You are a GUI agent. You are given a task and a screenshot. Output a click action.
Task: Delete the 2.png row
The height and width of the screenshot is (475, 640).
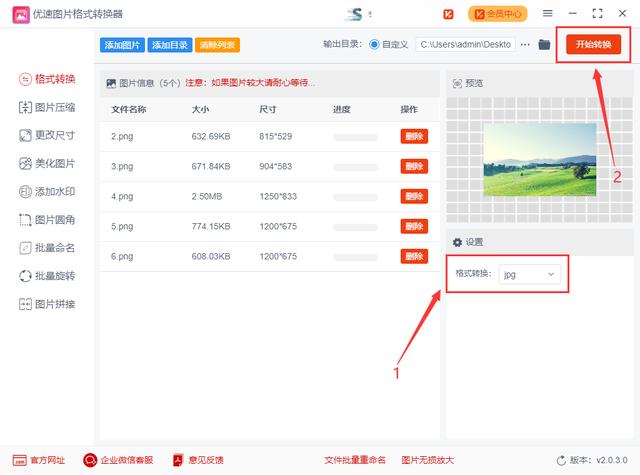[x=414, y=136]
